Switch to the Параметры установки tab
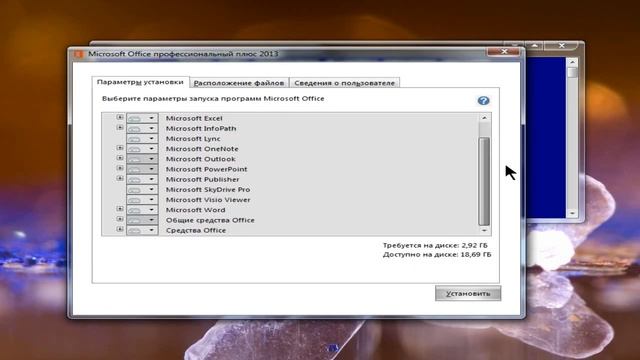 [x=140, y=82]
